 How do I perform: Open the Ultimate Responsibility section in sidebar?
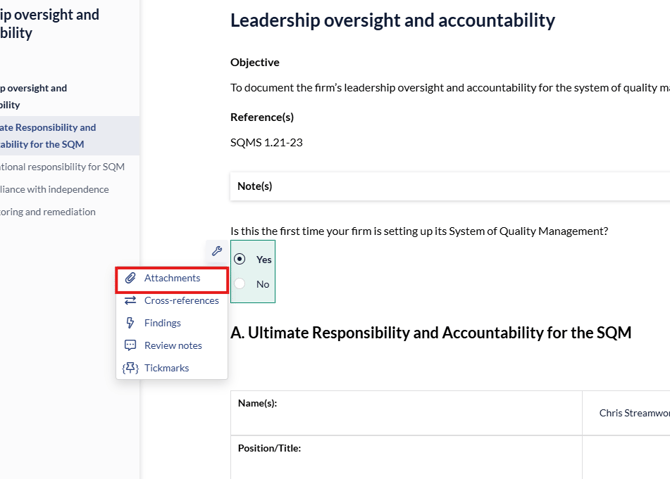(x=50, y=135)
